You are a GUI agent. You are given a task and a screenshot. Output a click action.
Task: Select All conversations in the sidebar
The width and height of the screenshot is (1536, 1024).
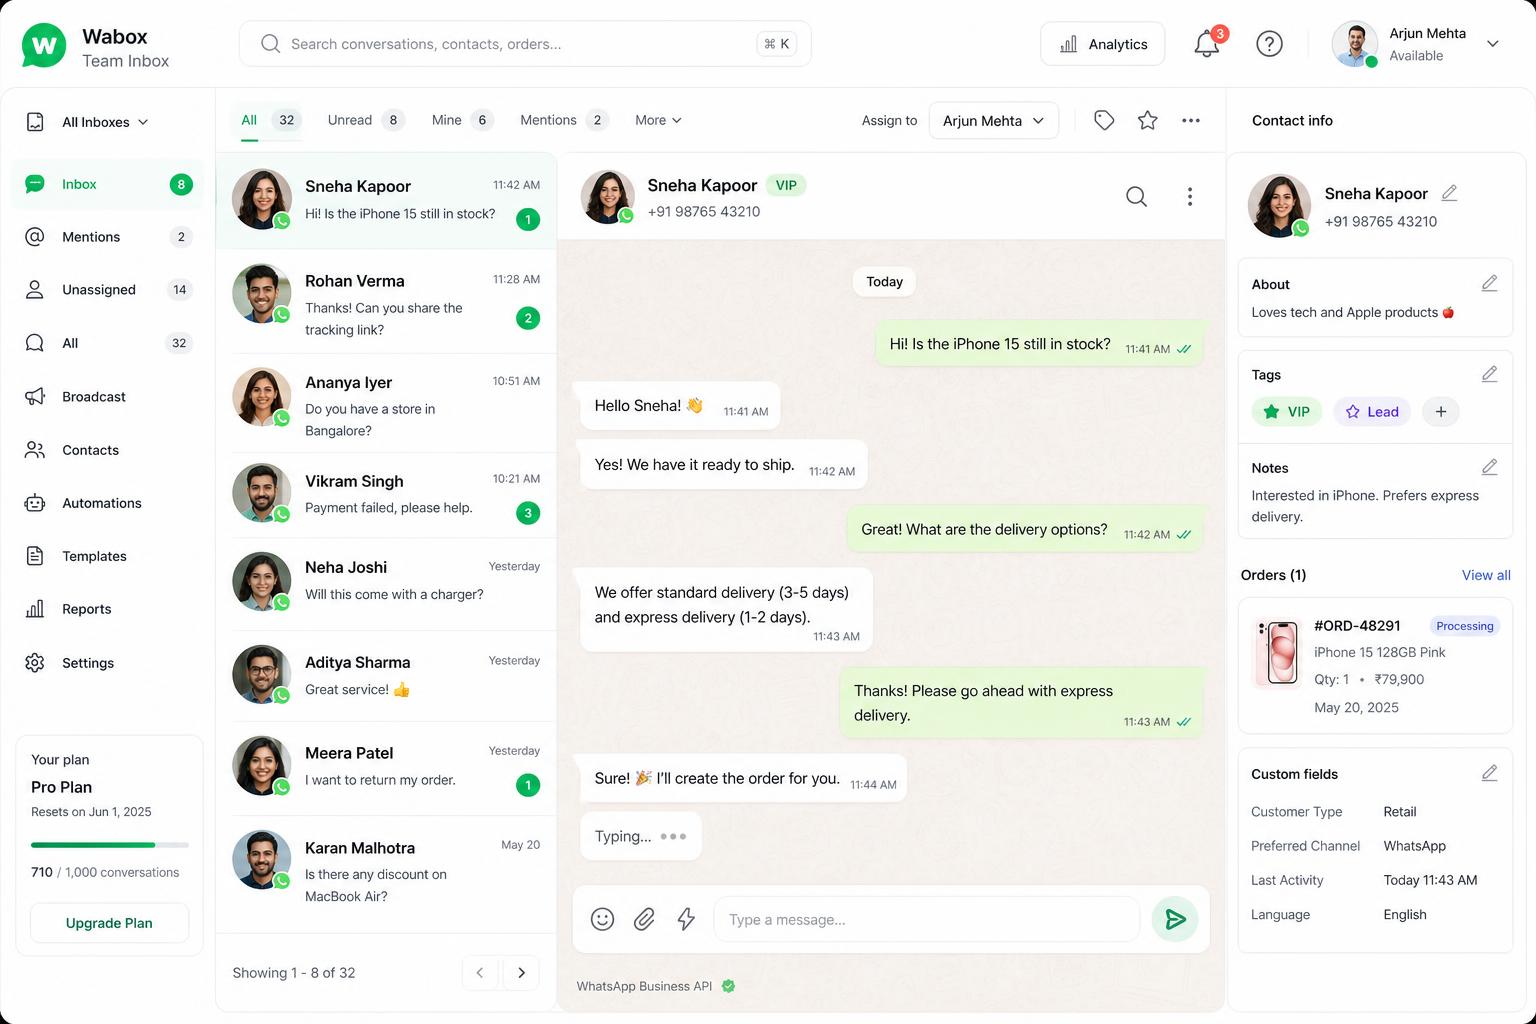pos(107,343)
